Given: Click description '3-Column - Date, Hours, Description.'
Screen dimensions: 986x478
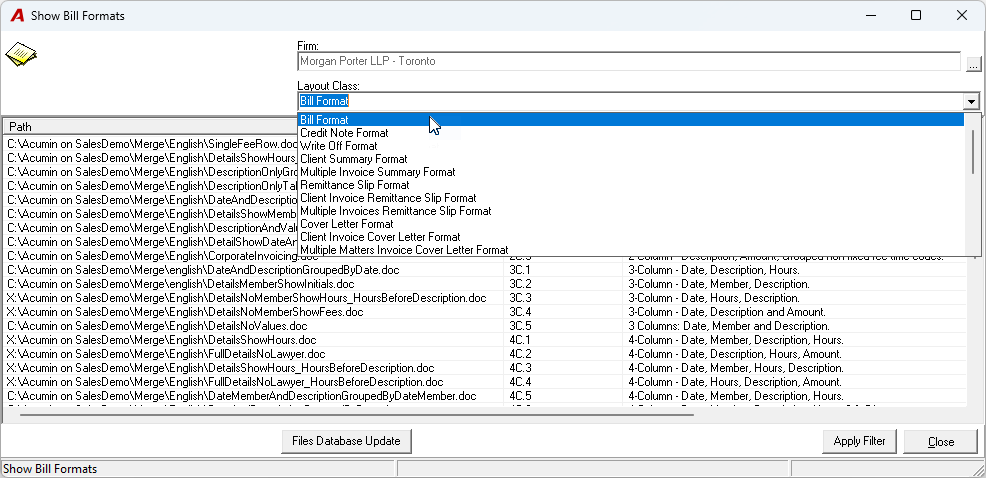Looking at the screenshot, I should point(714,298).
